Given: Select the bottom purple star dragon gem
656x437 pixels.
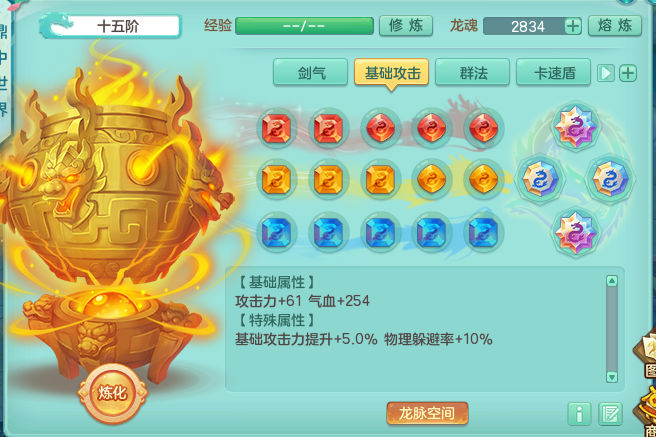Looking at the screenshot, I should coord(575,233).
